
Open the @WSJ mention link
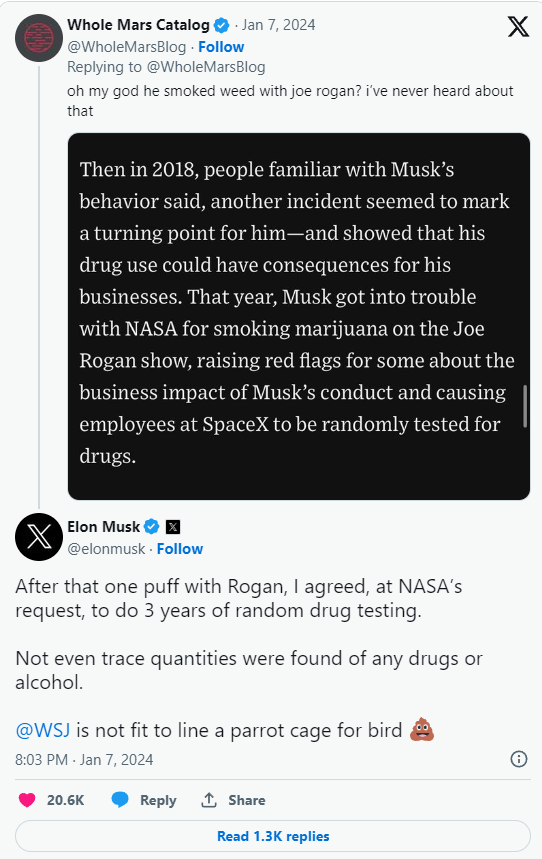click(43, 730)
